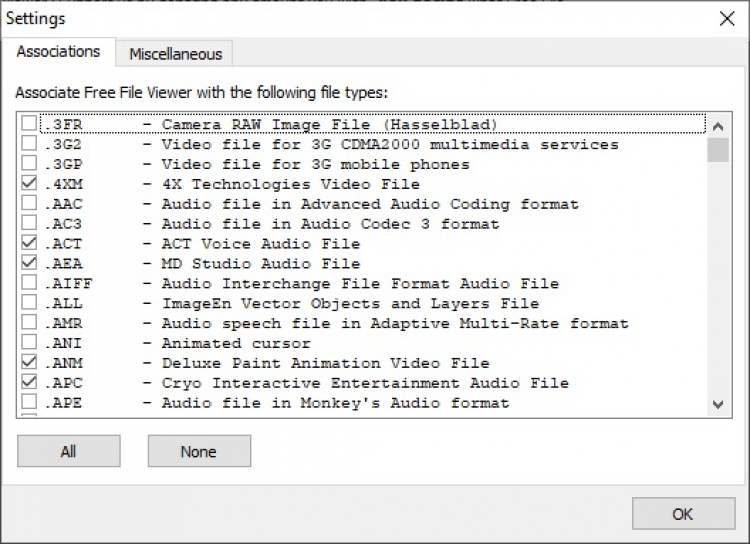Screen dimensions: 750x544
Task: Click the scroll down arrow of the list
Action: (x=717, y=404)
